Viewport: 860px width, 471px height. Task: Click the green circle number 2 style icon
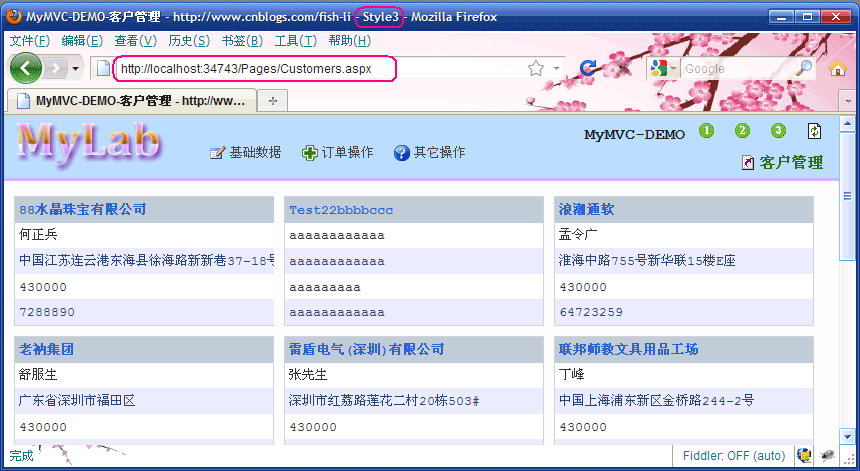(x=742, y=131)
